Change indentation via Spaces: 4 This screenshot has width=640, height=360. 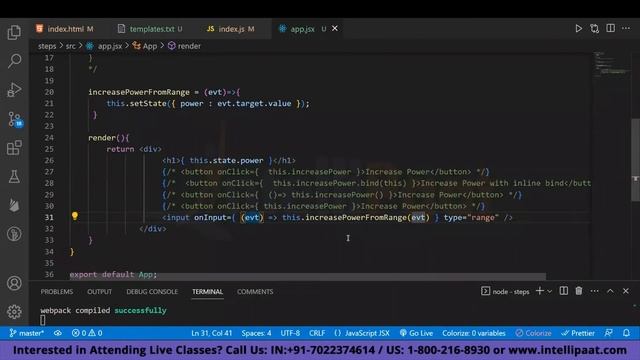256,333
